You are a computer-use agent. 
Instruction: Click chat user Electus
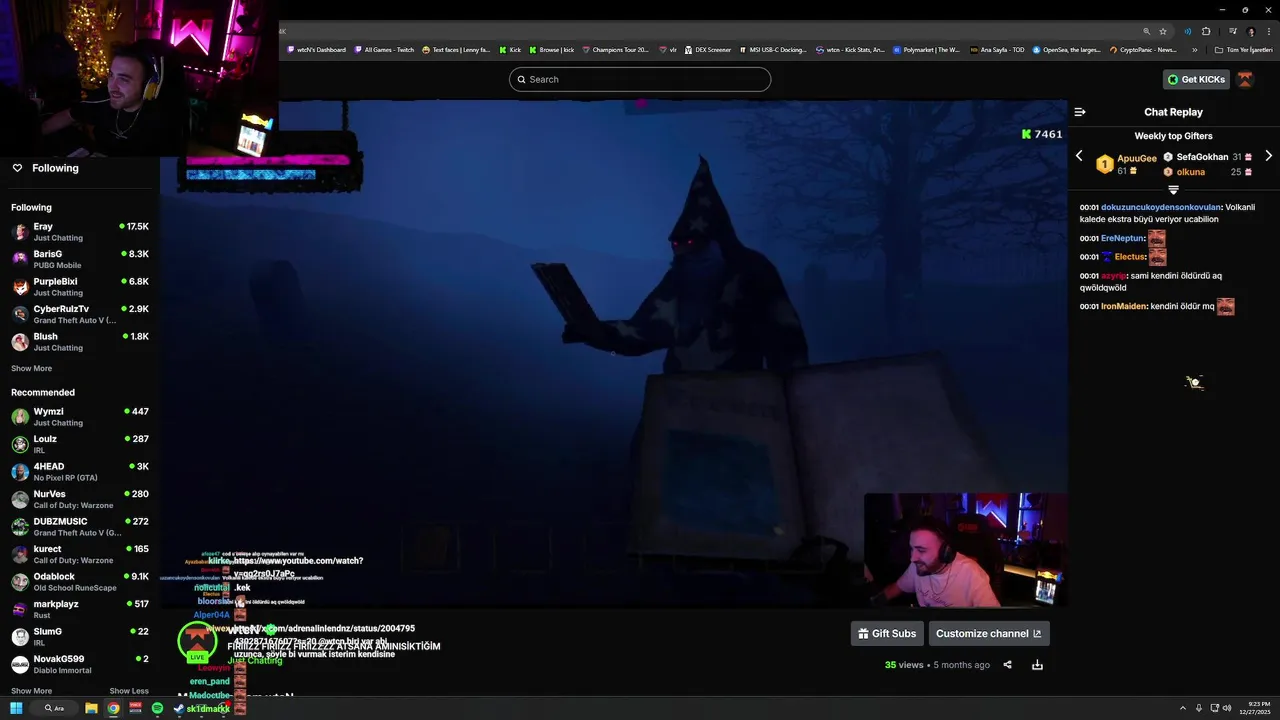tap(1130, 257)
